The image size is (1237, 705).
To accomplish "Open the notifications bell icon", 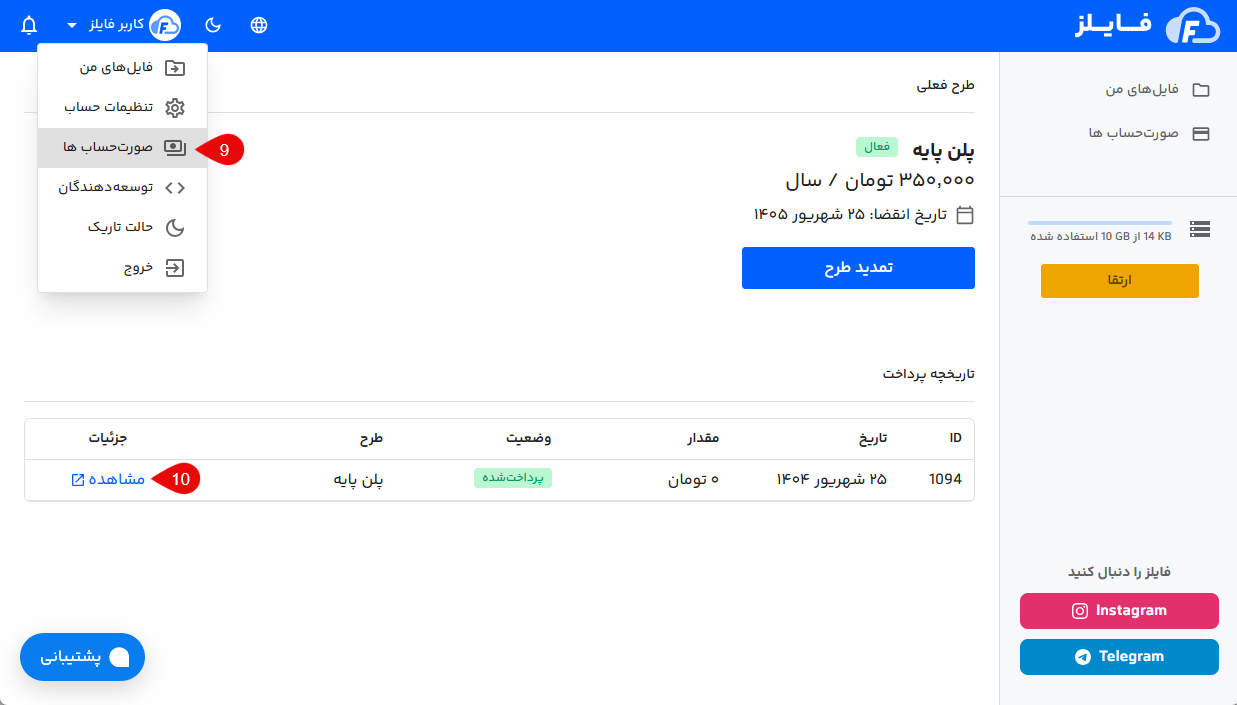I will (x=28, y=24).
